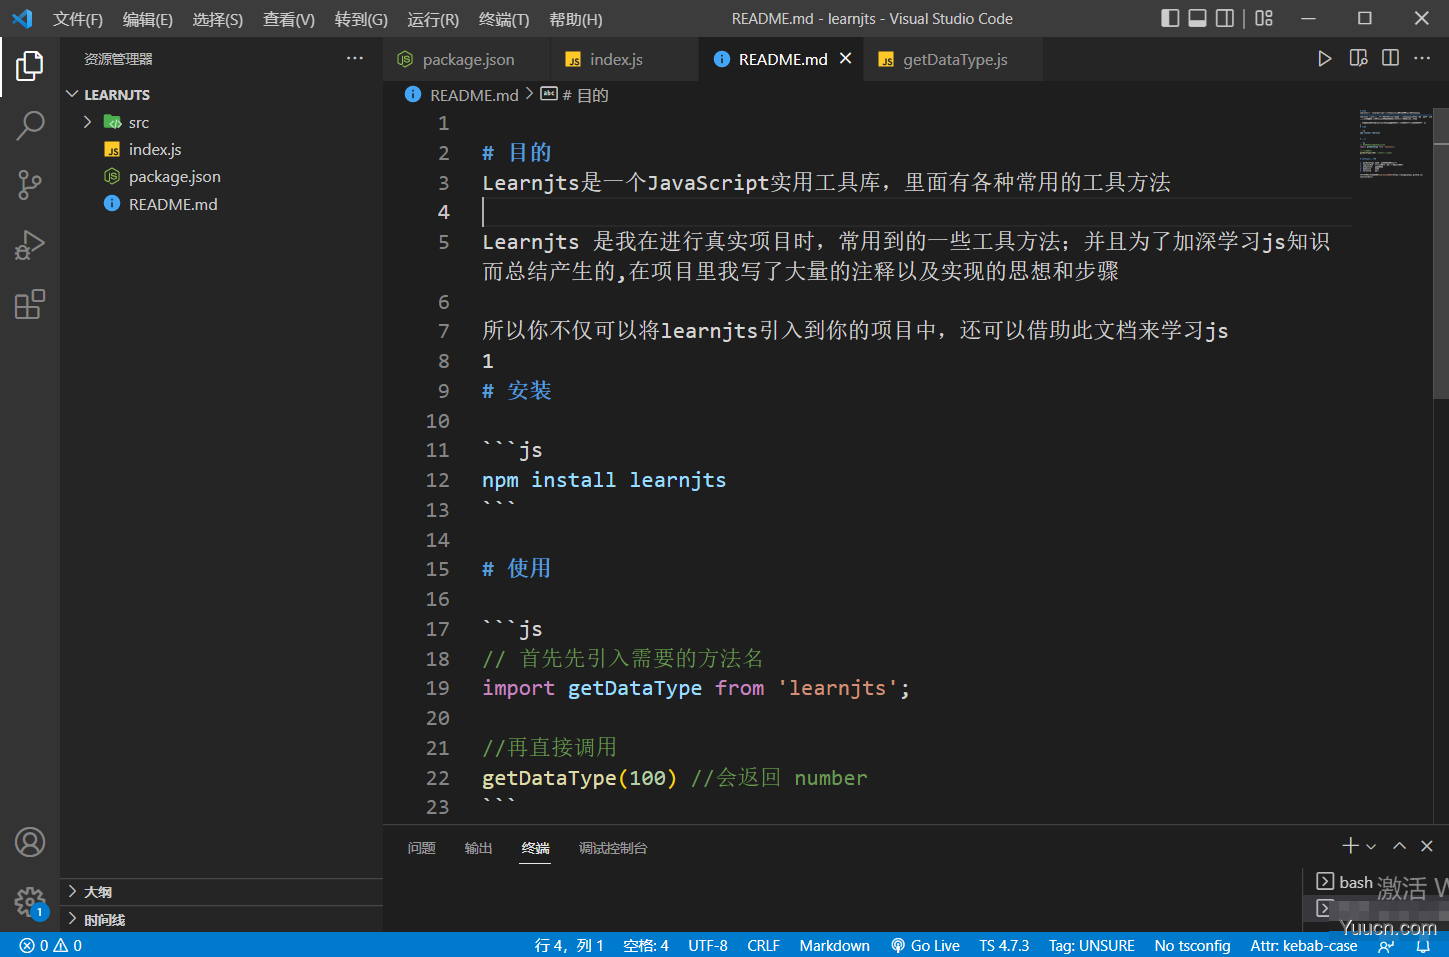1449x957 pixels.
Task: Open the 帮助(H) menu
Action: click(575, 19)
